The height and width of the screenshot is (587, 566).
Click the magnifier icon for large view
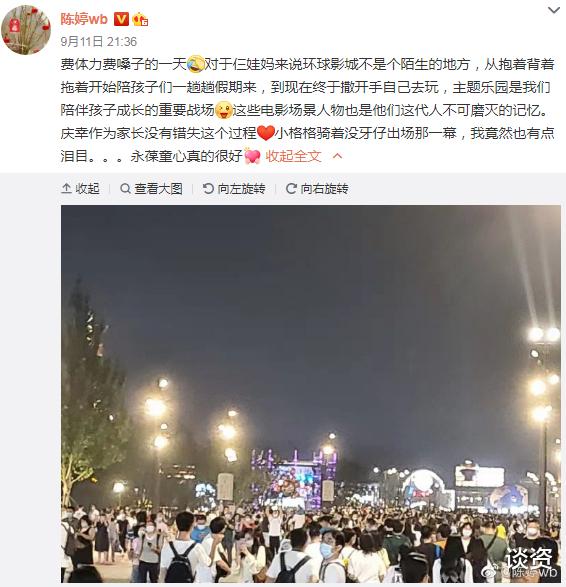[x=125, y=189]
